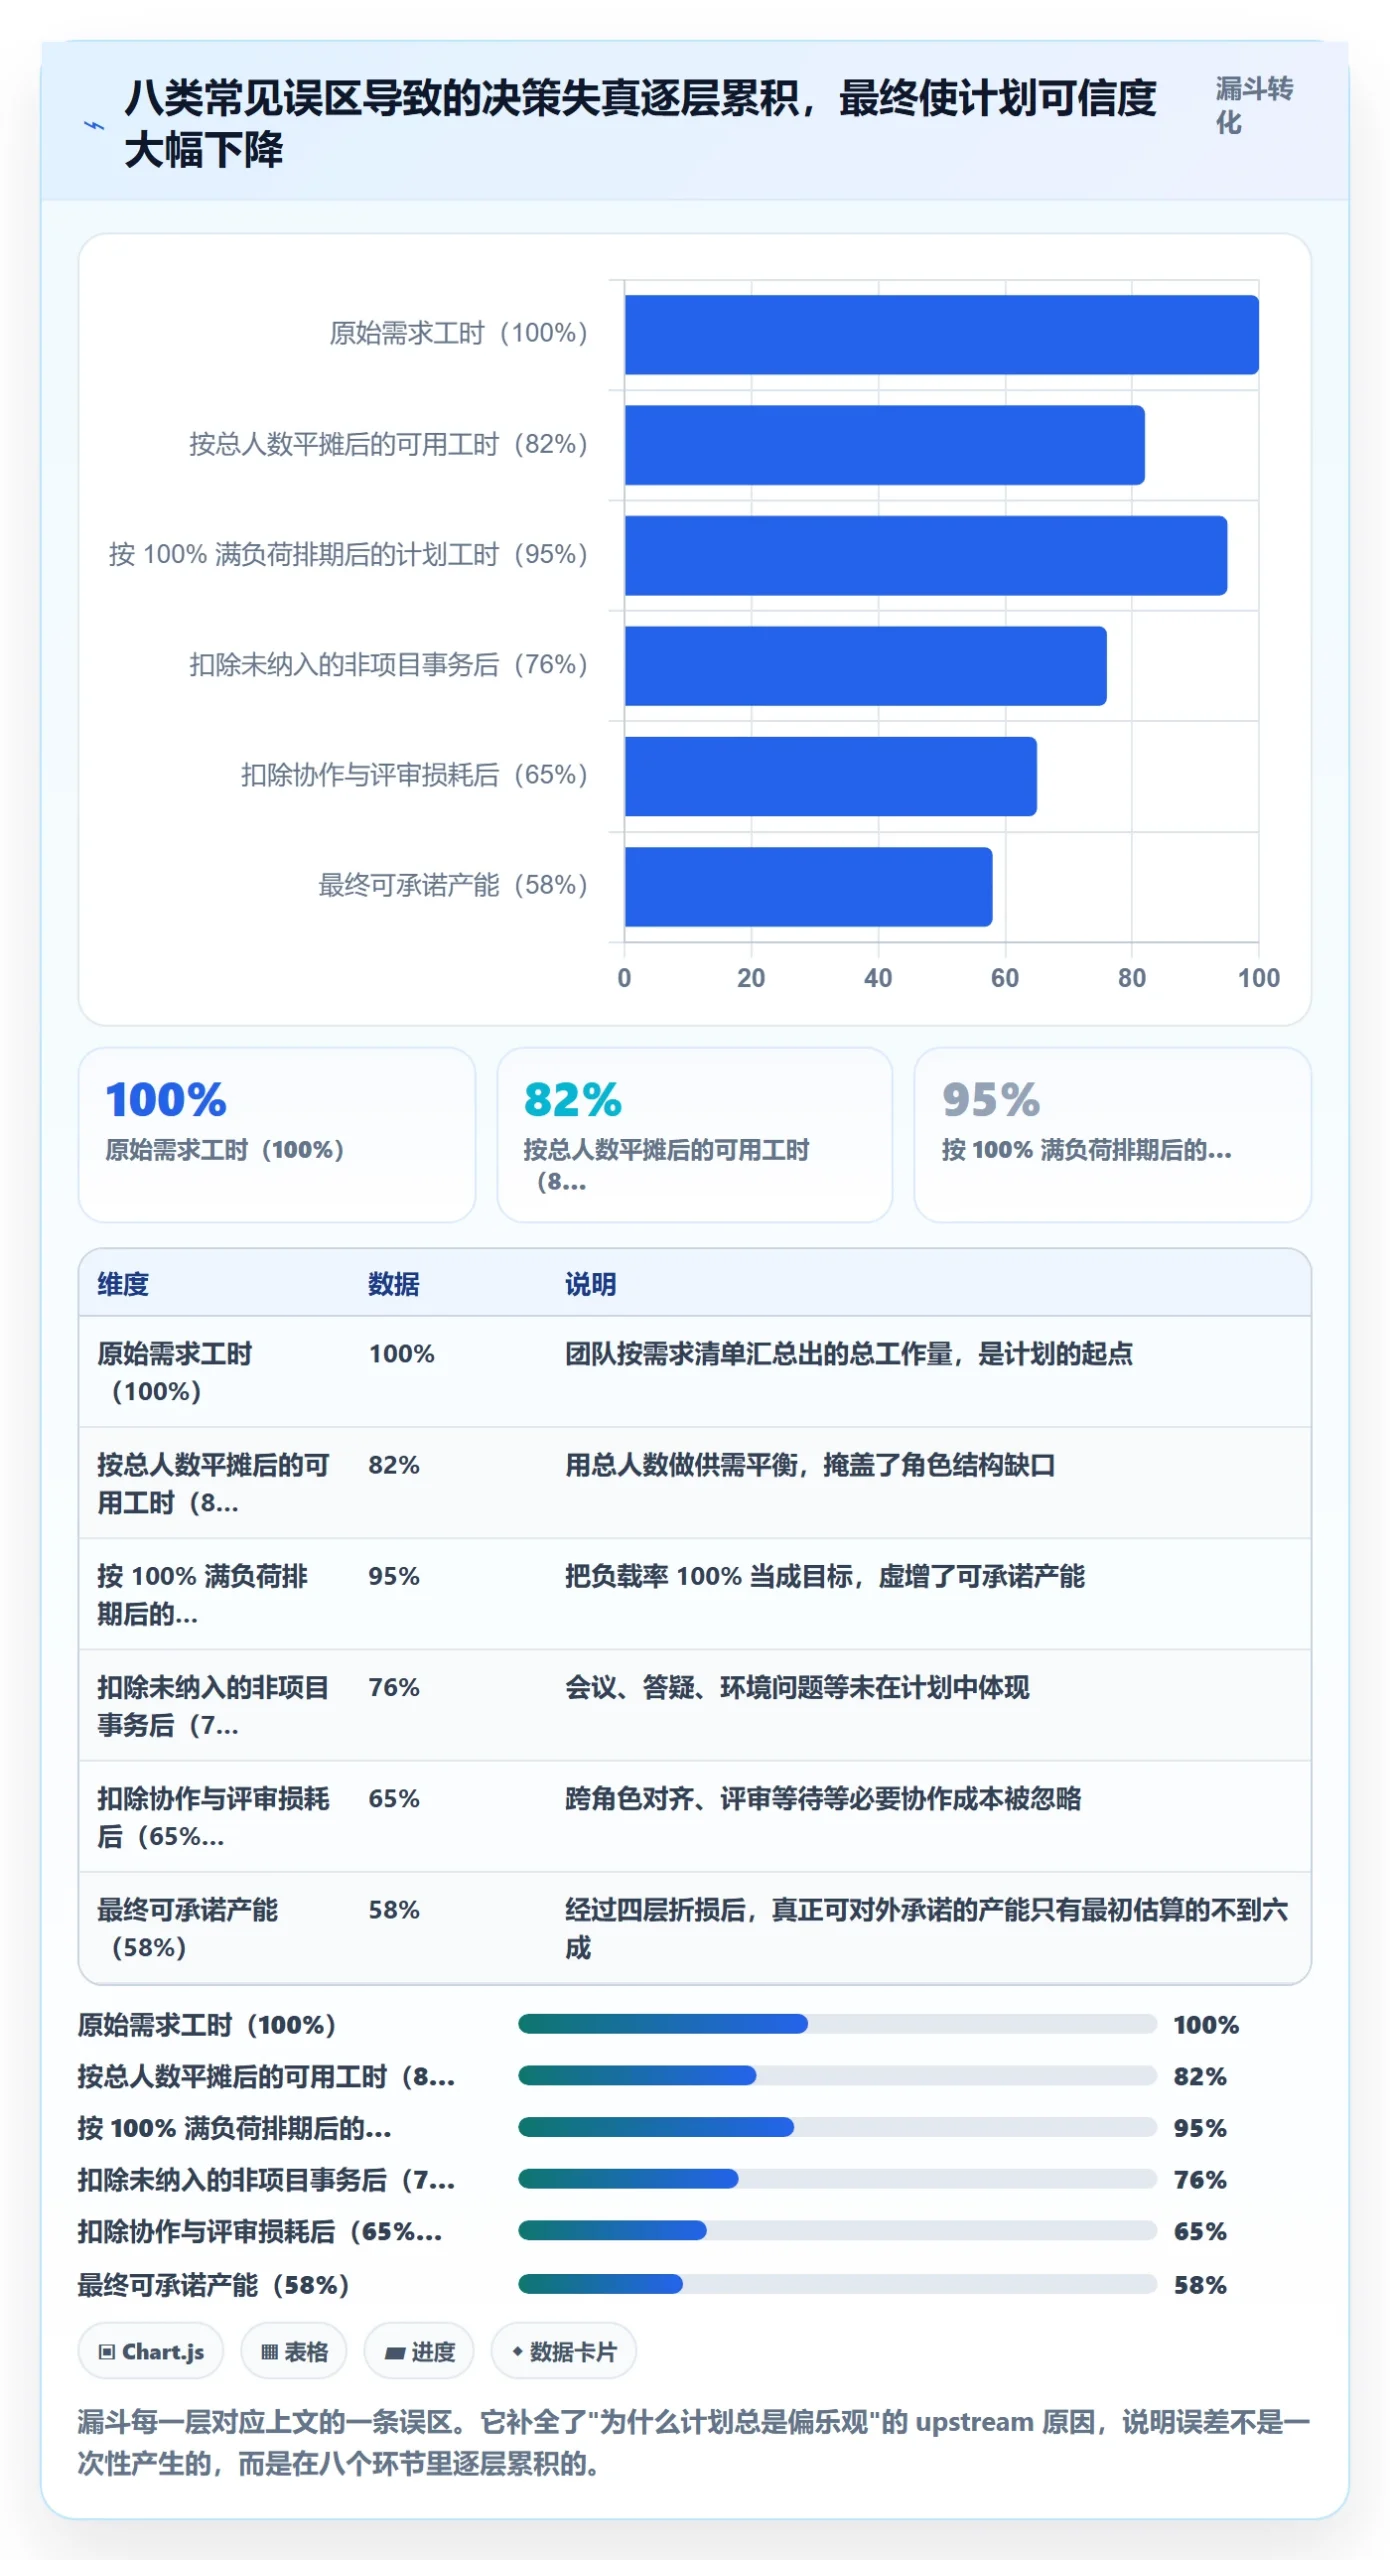Screen dimensions: 1390x2560
Task: Click the lightning icon beside the title
Action: (x=94, y=125)
